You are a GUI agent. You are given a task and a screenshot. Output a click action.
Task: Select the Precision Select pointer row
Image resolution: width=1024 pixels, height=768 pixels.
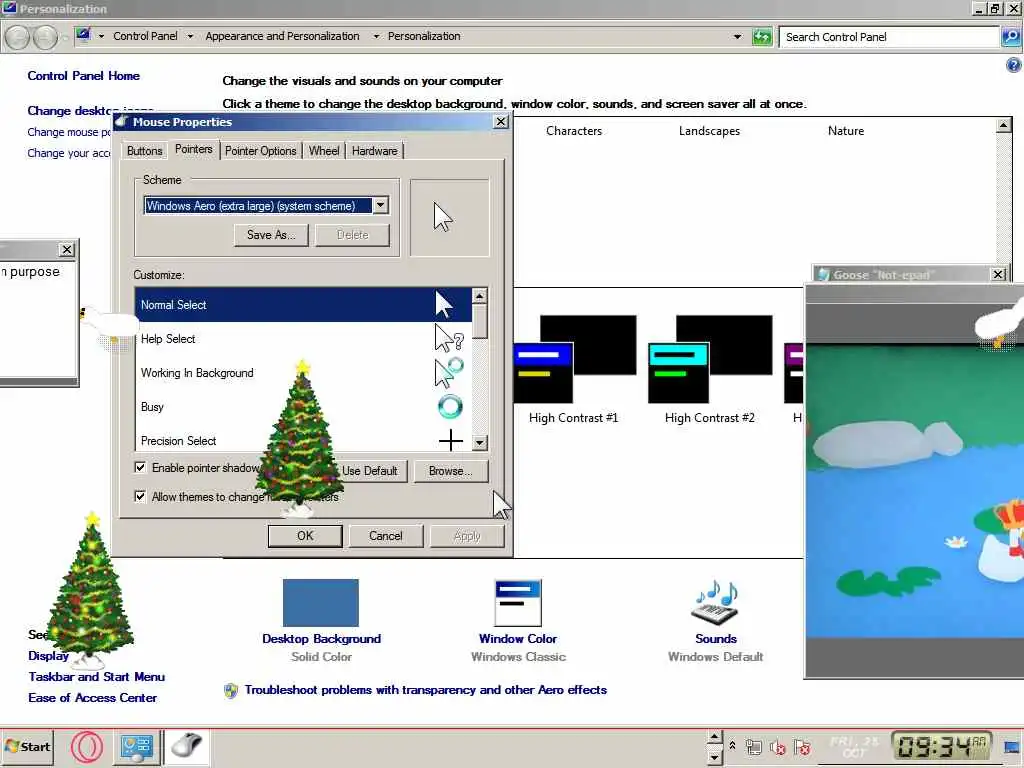[x=303, y=440]
